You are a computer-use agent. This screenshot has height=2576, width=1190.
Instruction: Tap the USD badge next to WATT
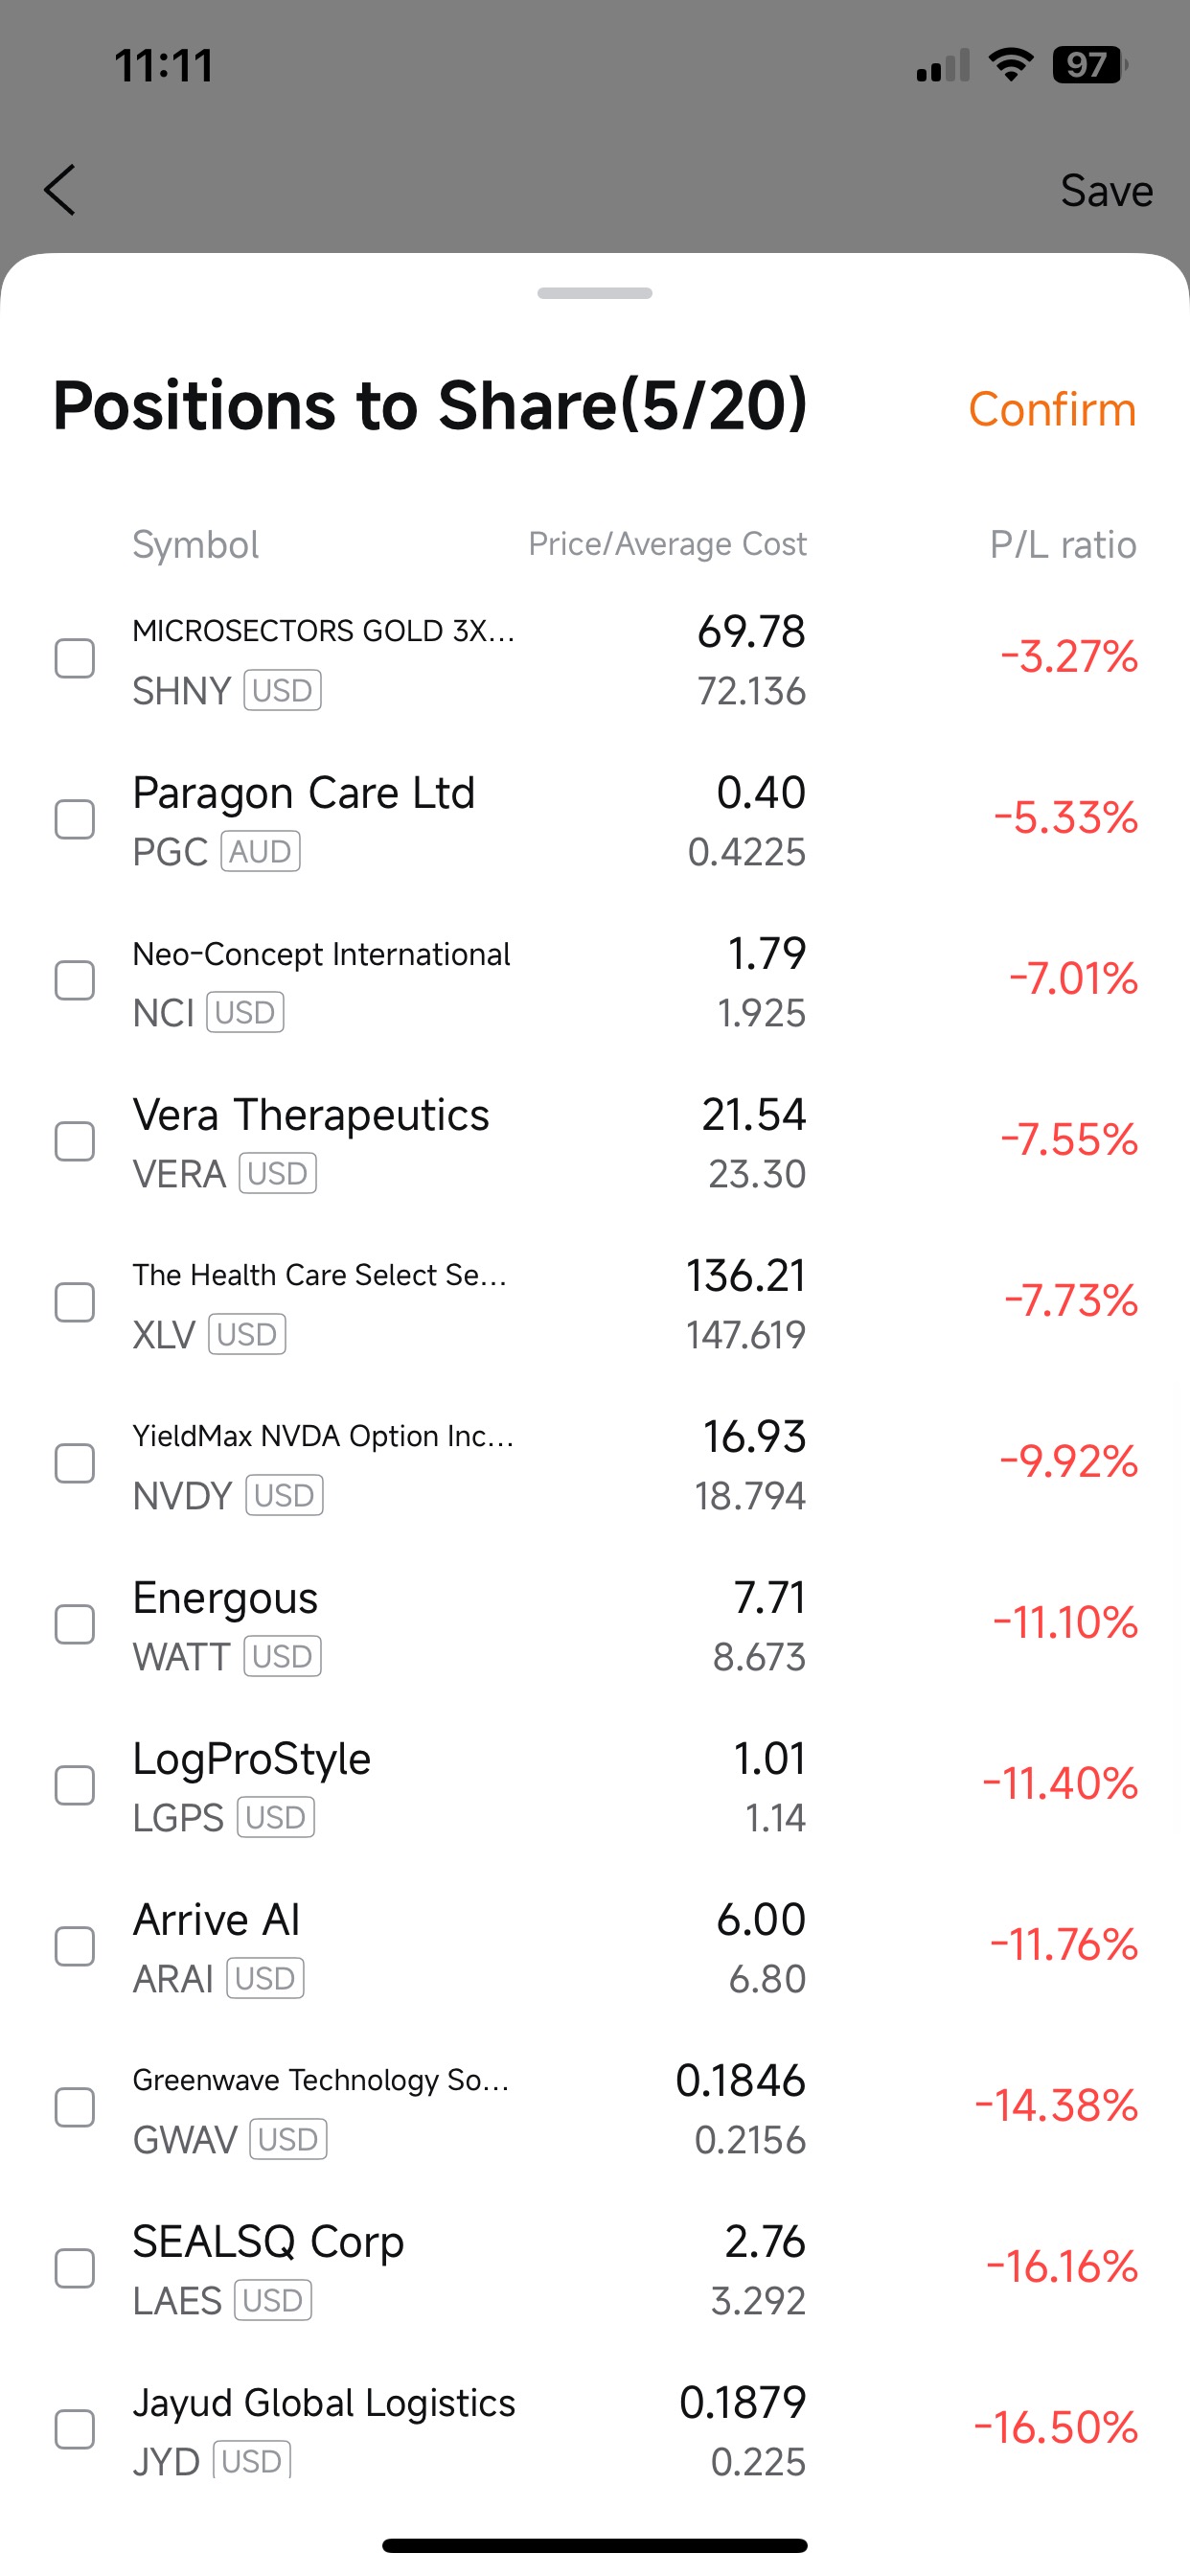pos(282,1657)
